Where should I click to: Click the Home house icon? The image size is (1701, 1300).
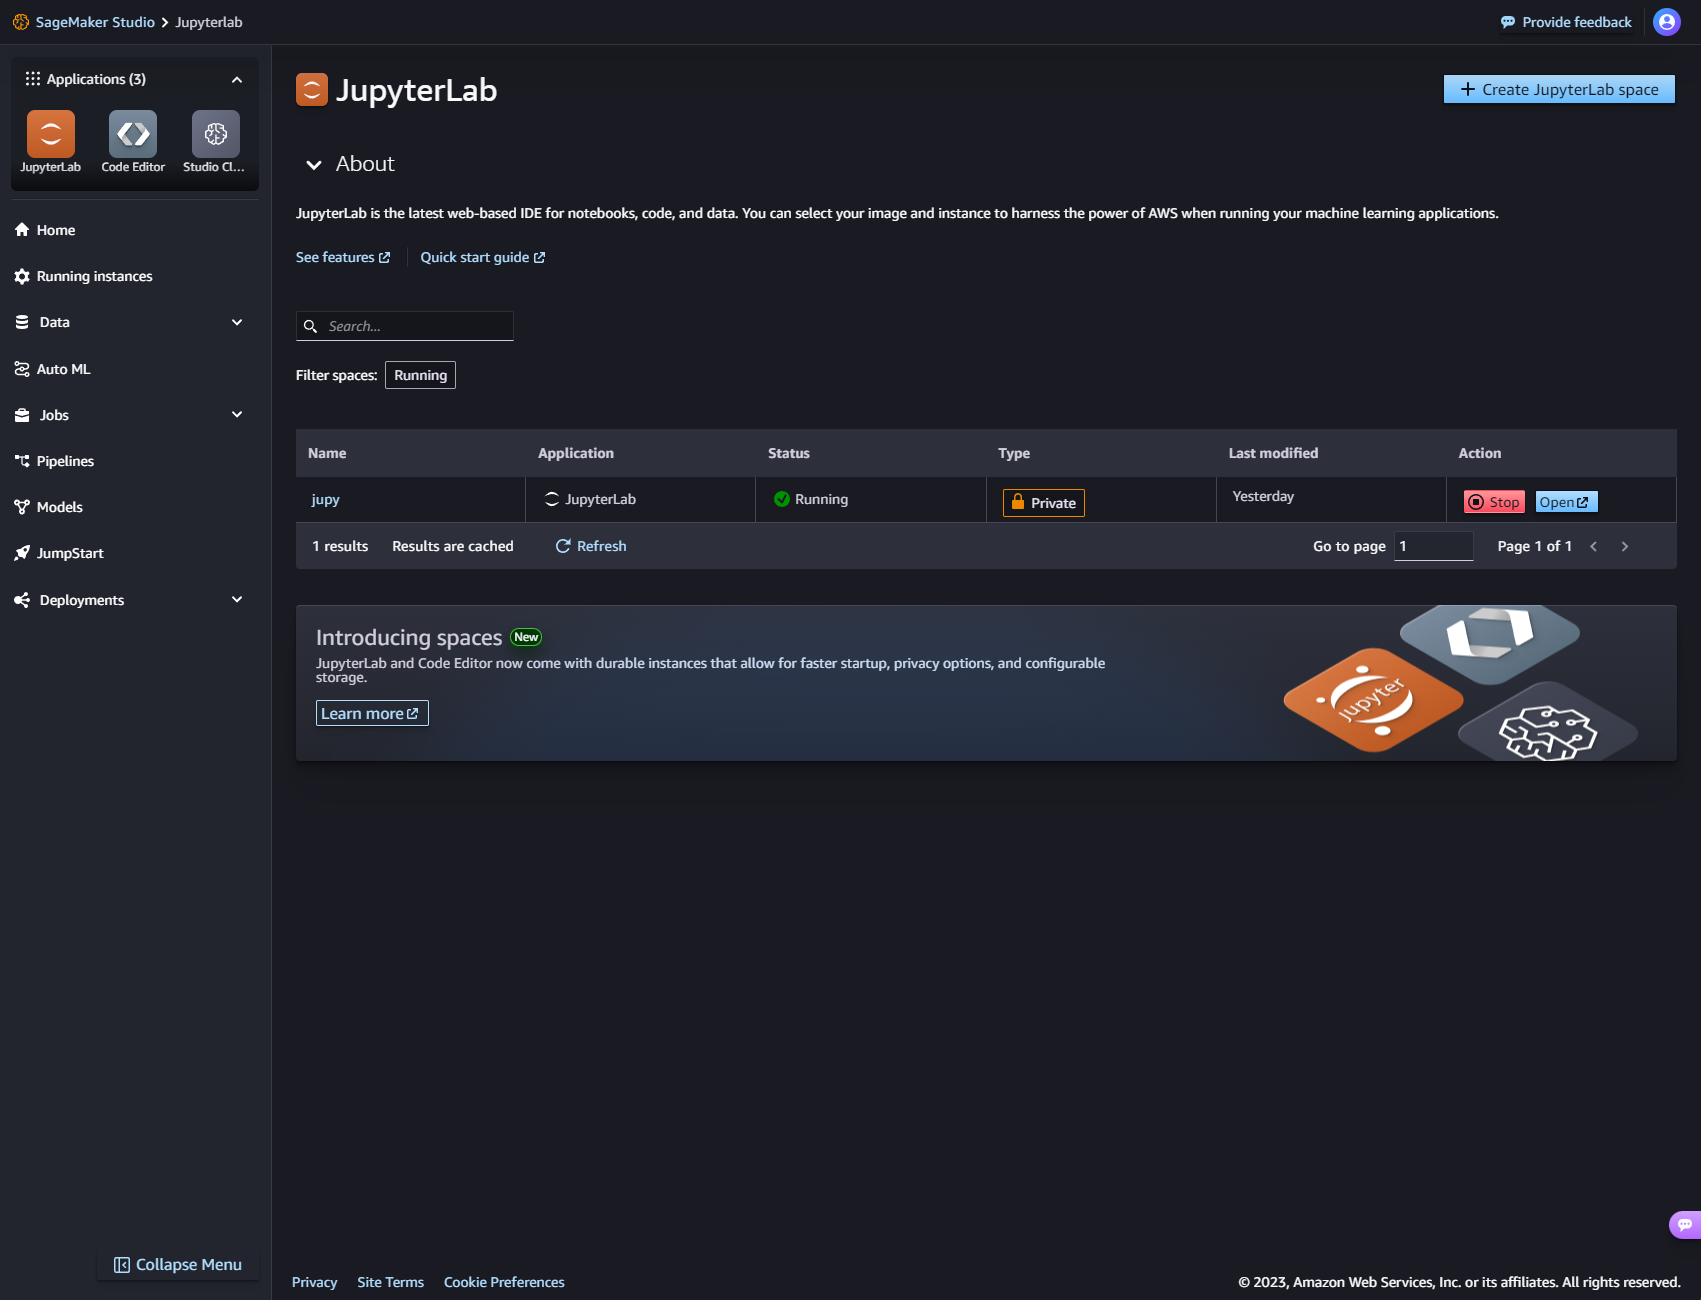tap(22, 230)
